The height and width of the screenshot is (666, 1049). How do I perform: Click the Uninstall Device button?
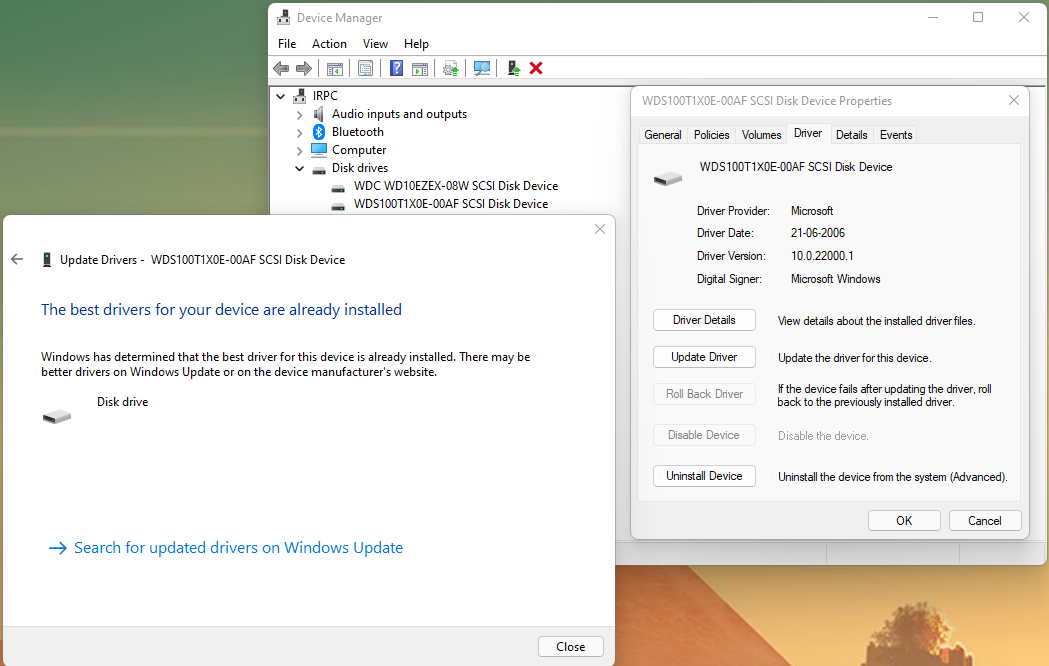[x=704, y=476]
